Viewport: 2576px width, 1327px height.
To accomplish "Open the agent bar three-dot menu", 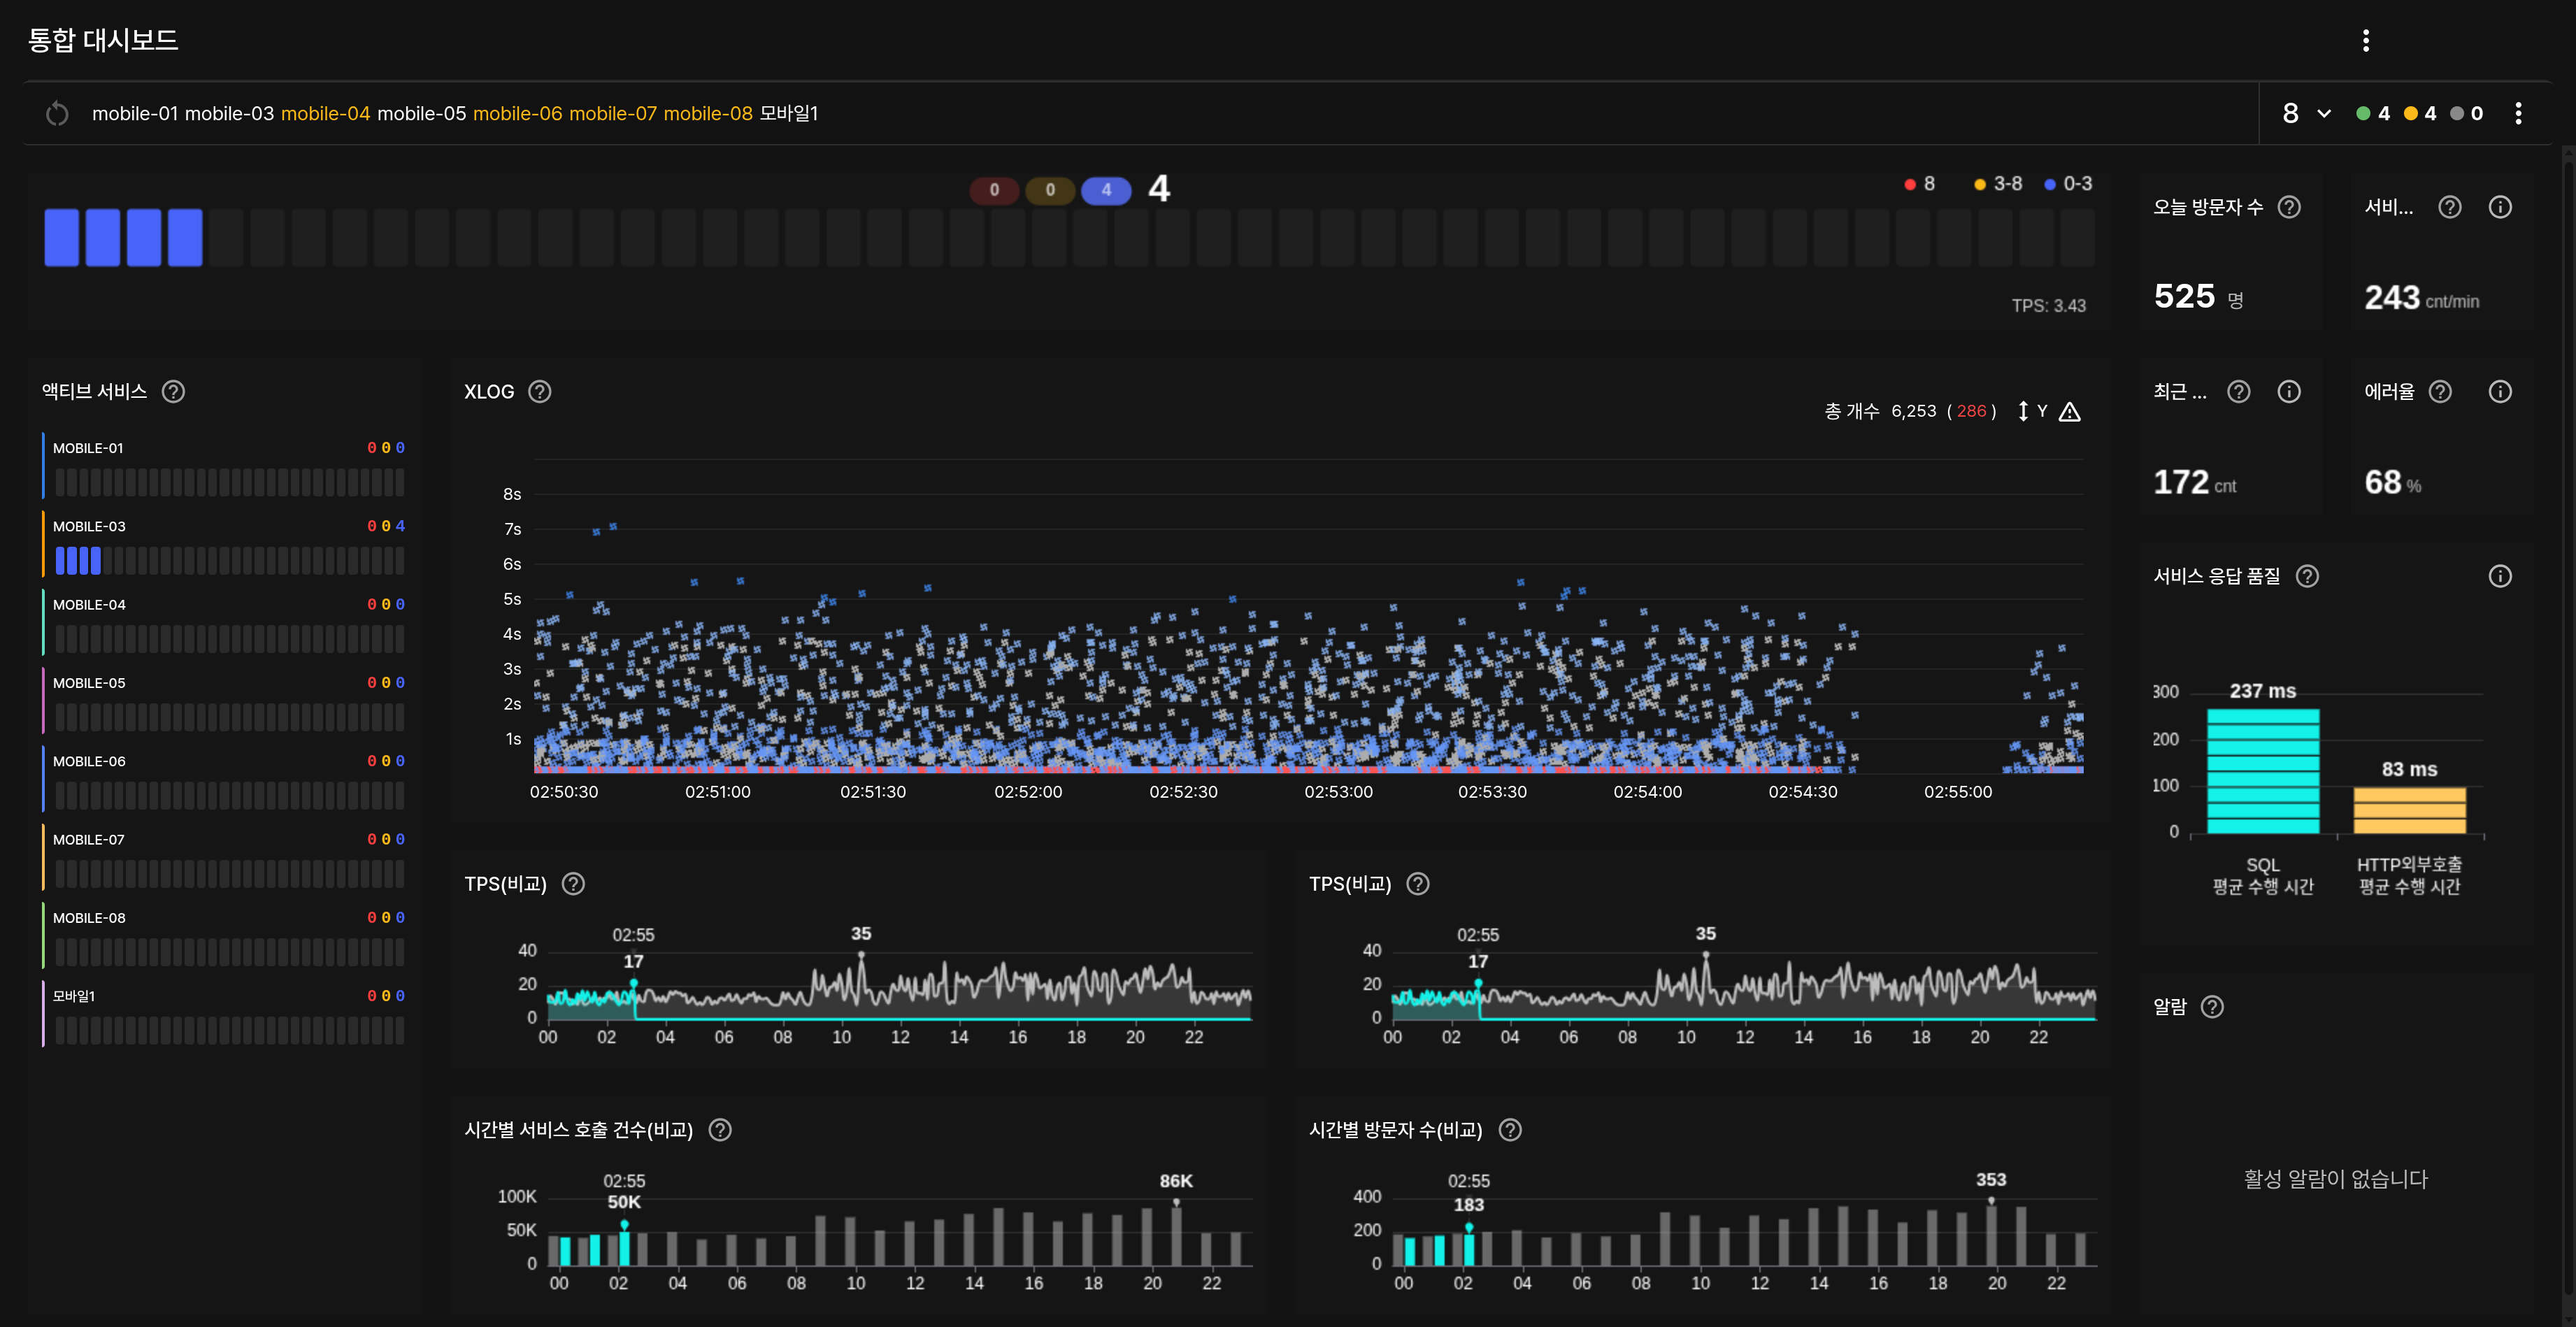I will tap(2518, 114).
